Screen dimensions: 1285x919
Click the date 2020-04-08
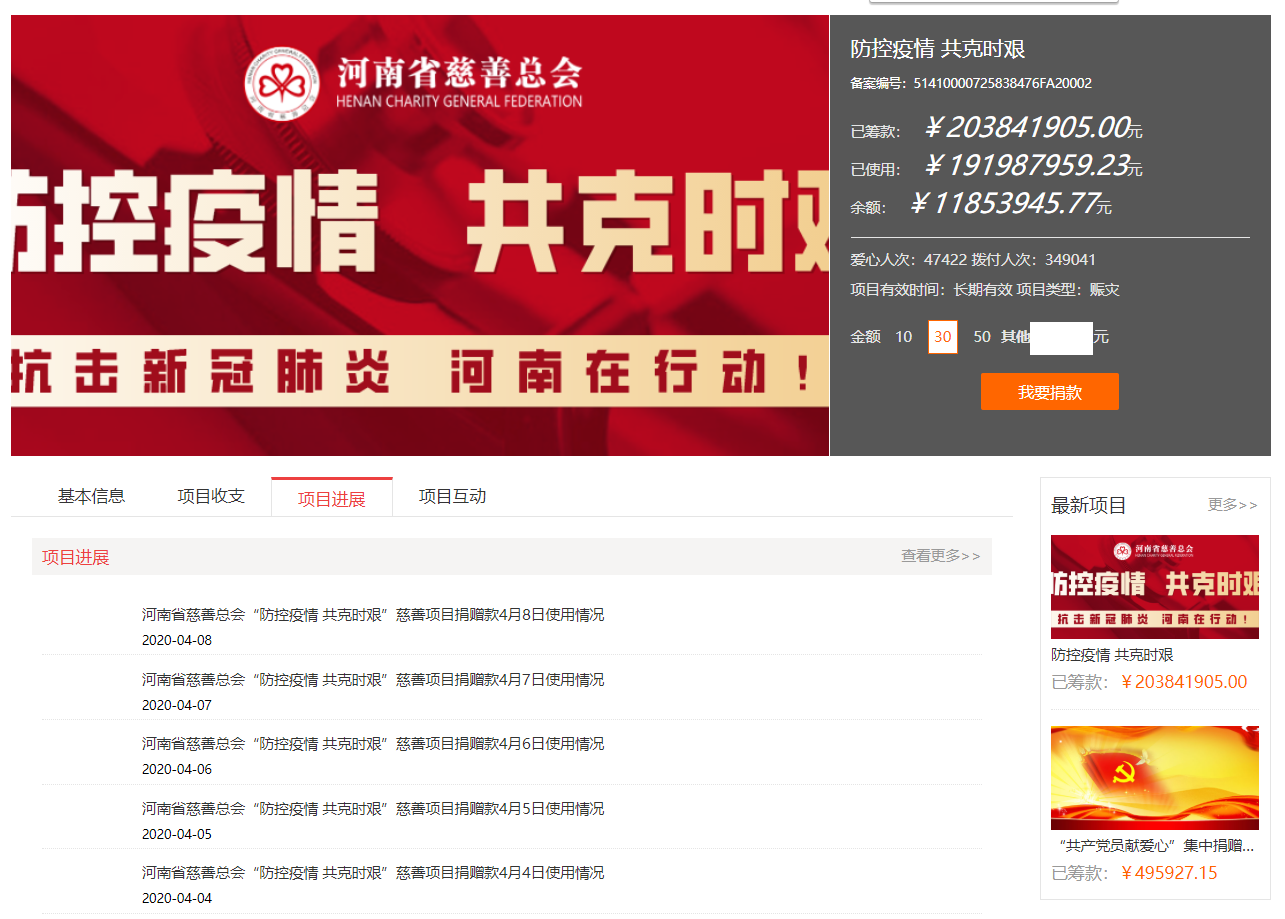click(x=177, y=640)
